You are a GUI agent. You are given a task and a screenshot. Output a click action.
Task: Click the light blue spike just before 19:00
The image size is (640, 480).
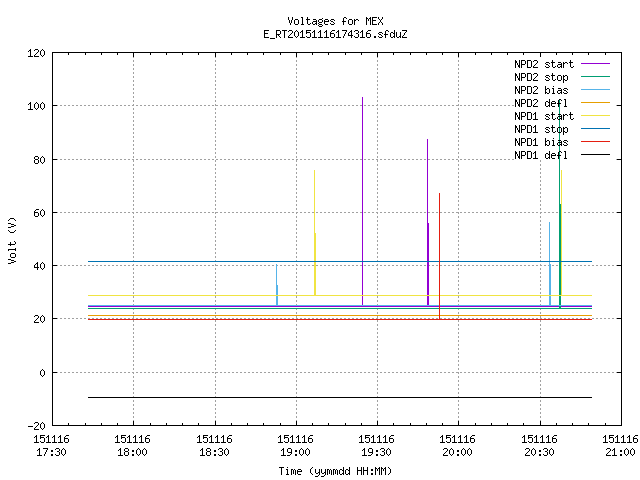point(277,285)
